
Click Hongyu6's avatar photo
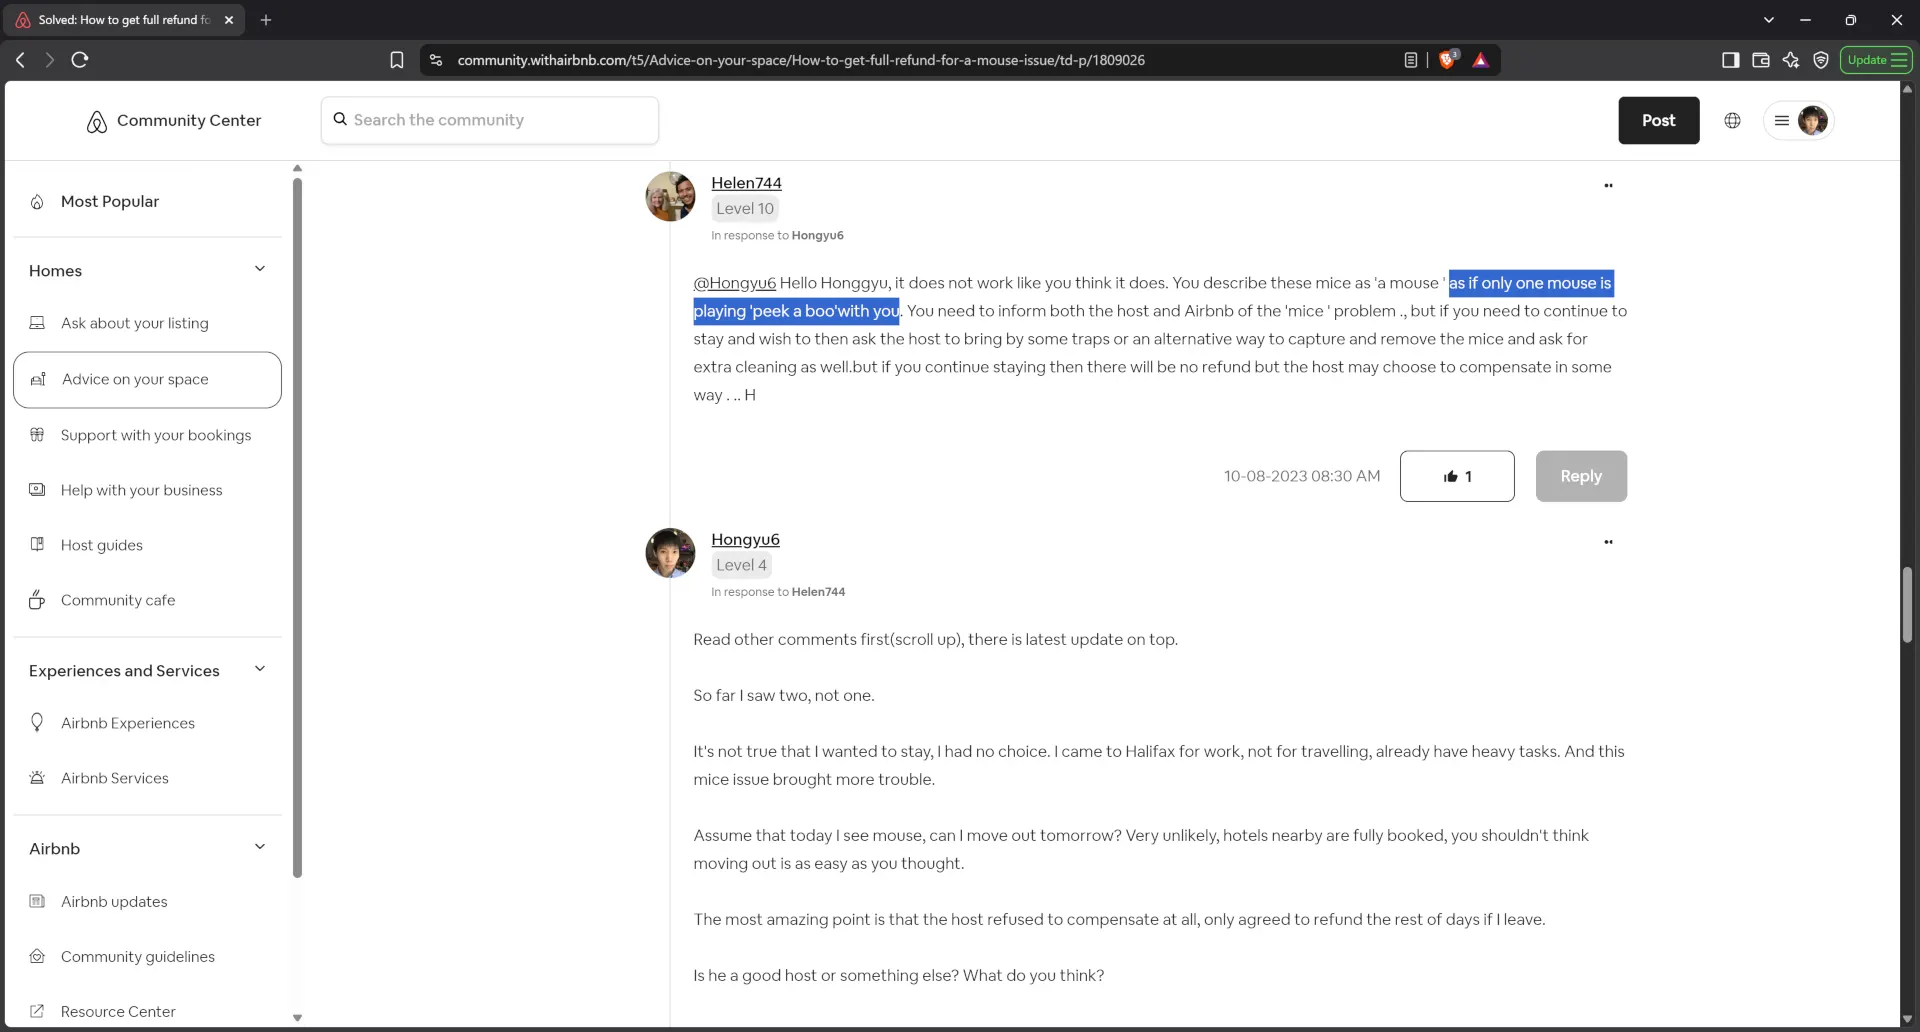pyautogui.click(x=670, y=553)
